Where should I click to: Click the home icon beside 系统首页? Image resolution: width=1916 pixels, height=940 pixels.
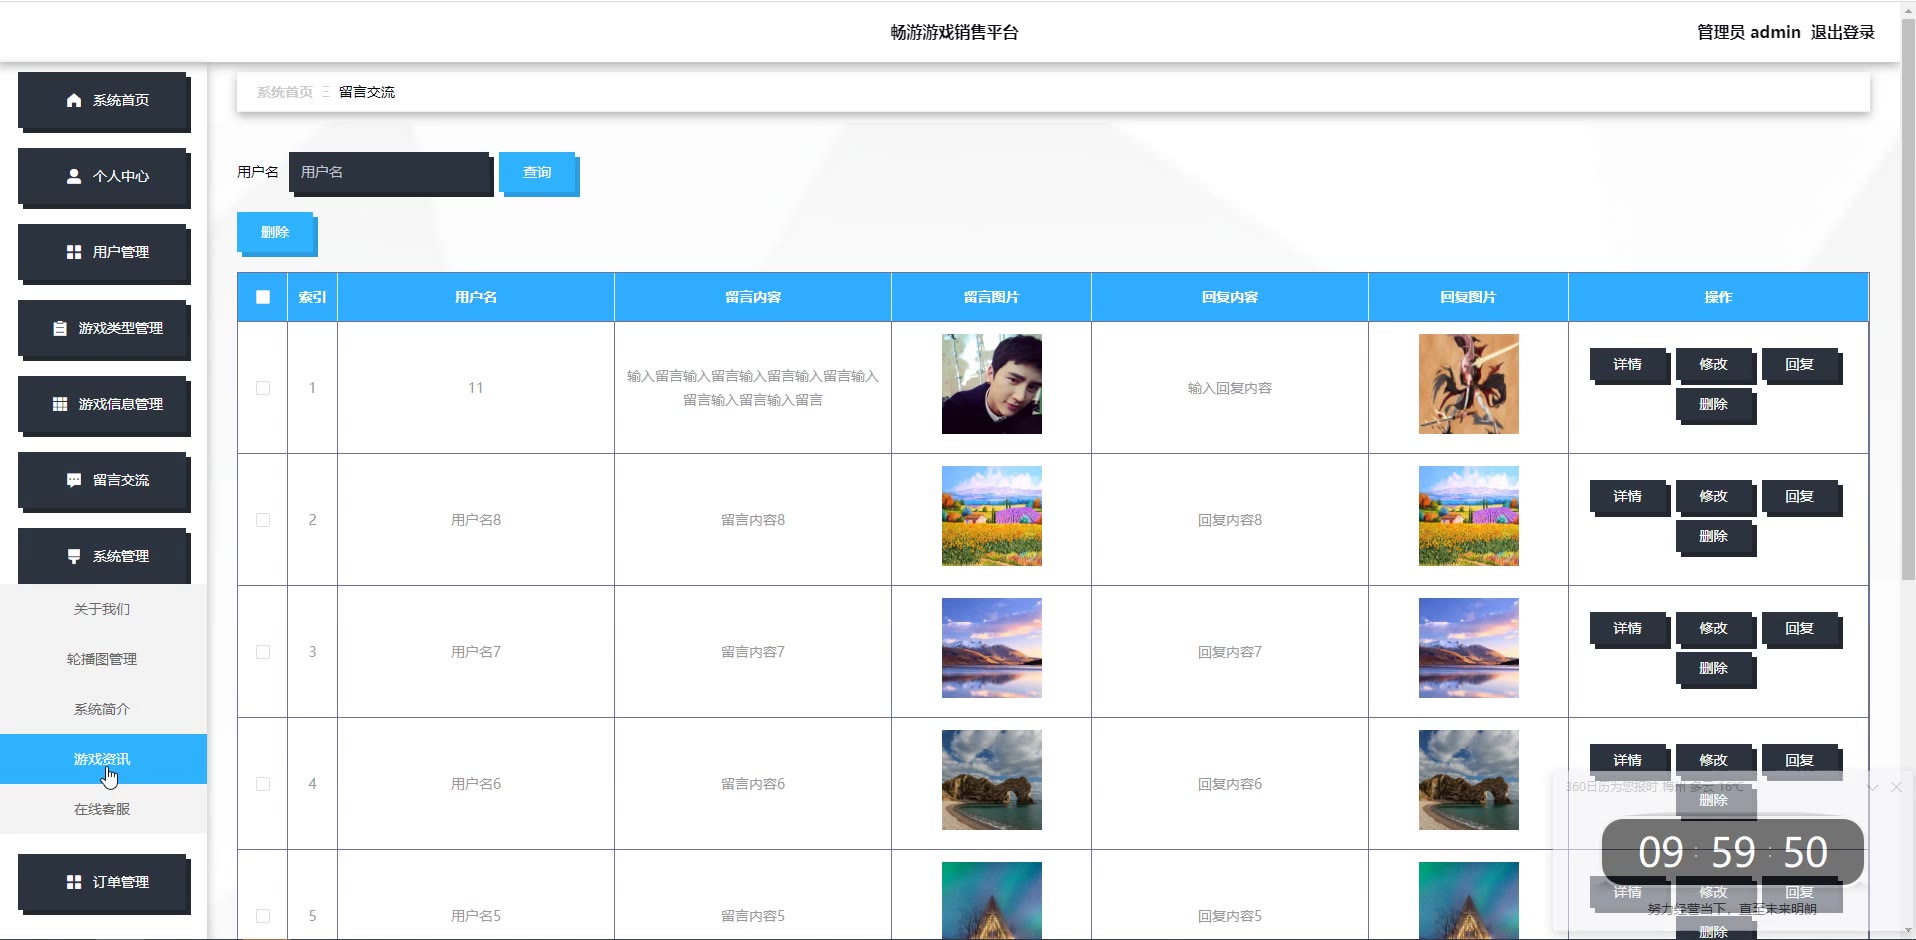click(74, 100)
